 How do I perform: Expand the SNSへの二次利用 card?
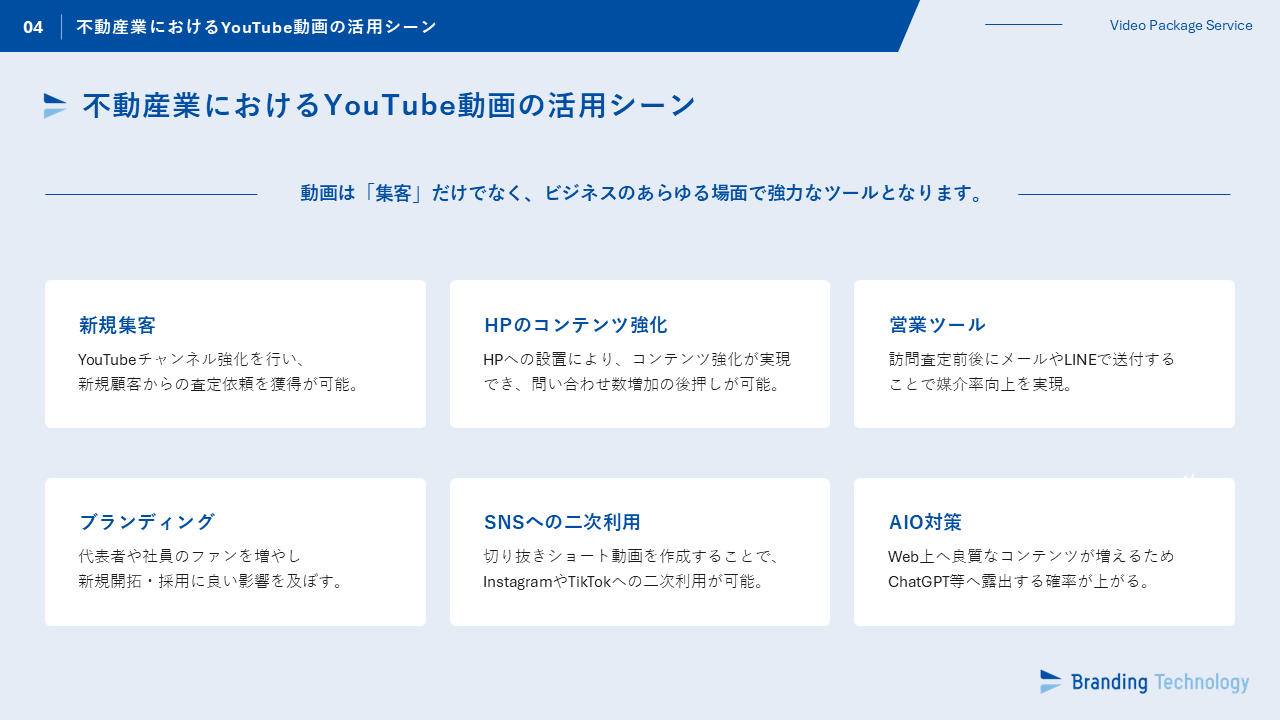[640, 551]
